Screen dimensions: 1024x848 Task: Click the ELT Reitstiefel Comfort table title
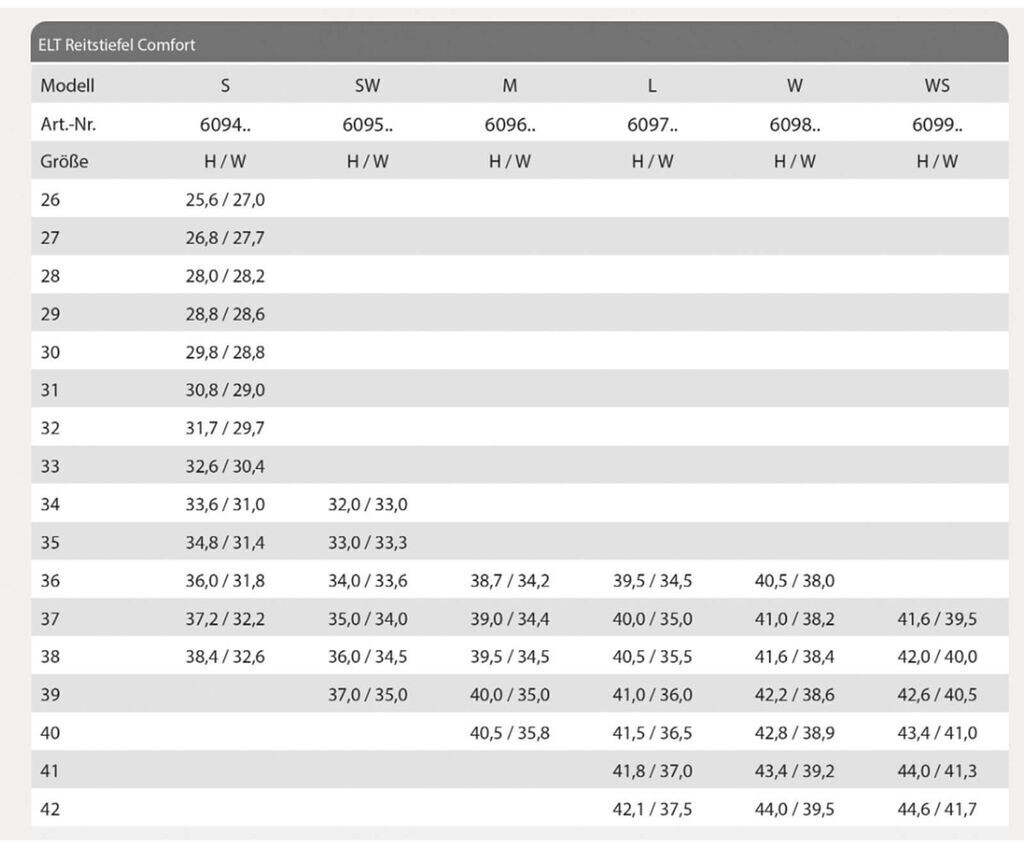pyautogui.click(x=117, y=45)
